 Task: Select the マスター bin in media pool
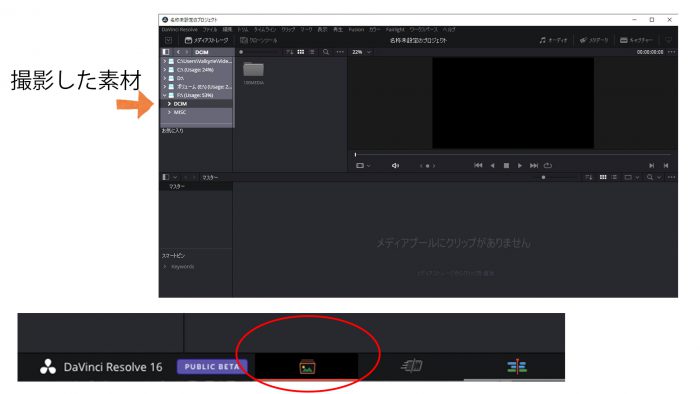pos(177,187)
